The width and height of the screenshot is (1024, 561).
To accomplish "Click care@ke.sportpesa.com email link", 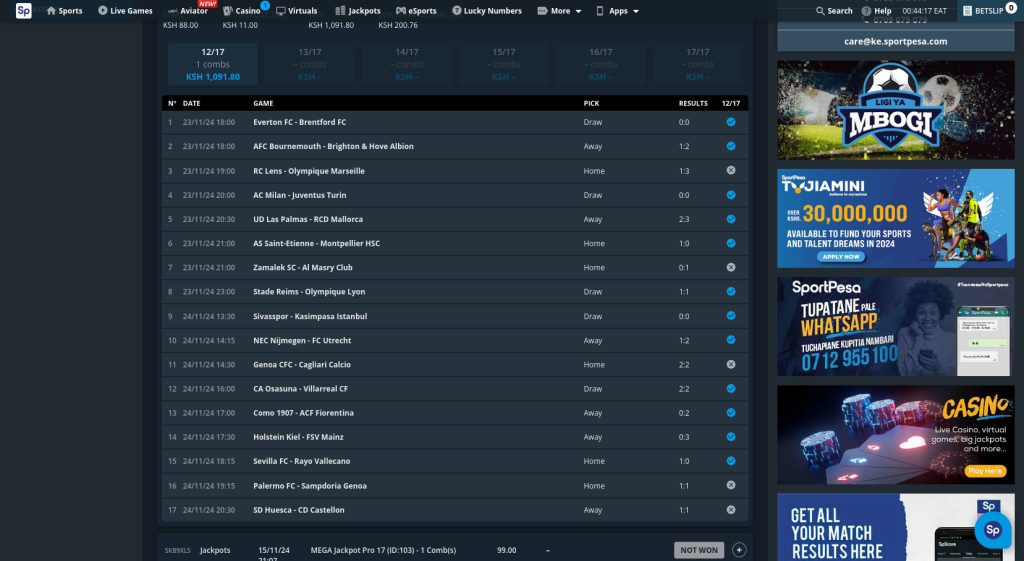I will (x=895, y=41).
